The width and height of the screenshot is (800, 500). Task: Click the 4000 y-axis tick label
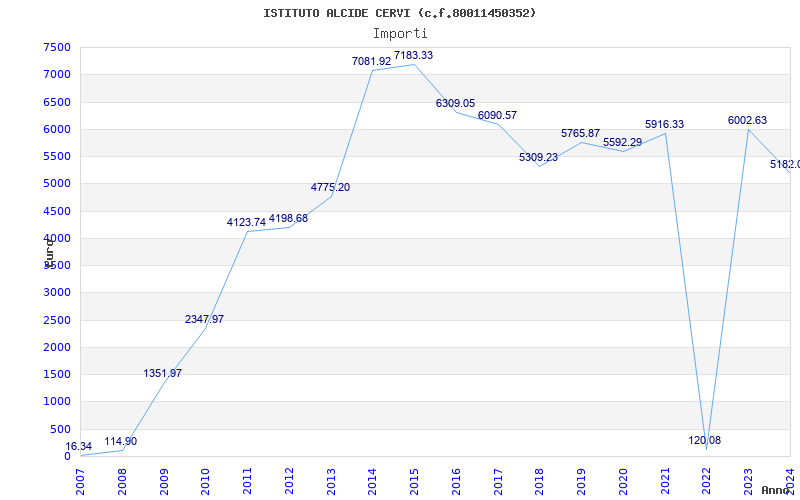(57, 238)
